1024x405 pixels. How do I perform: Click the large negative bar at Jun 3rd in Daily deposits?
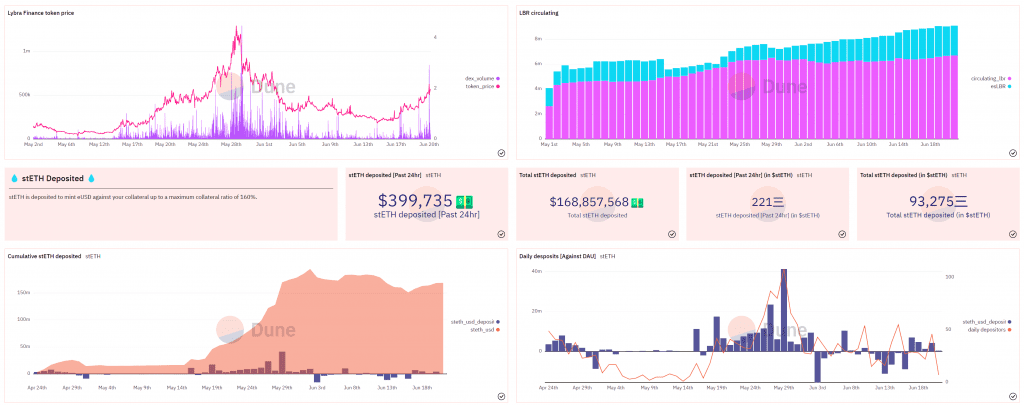click(817, 366)
